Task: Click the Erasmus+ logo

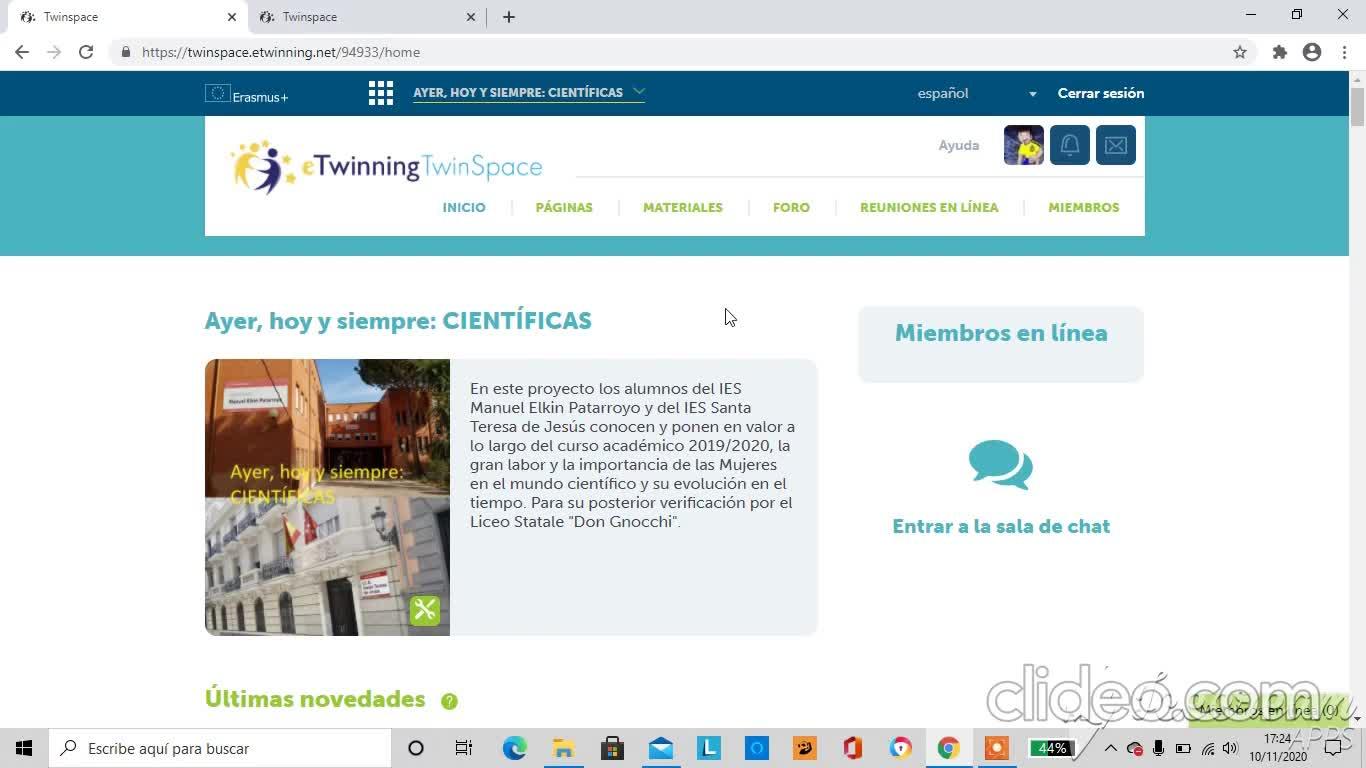Action: [246, 95]
